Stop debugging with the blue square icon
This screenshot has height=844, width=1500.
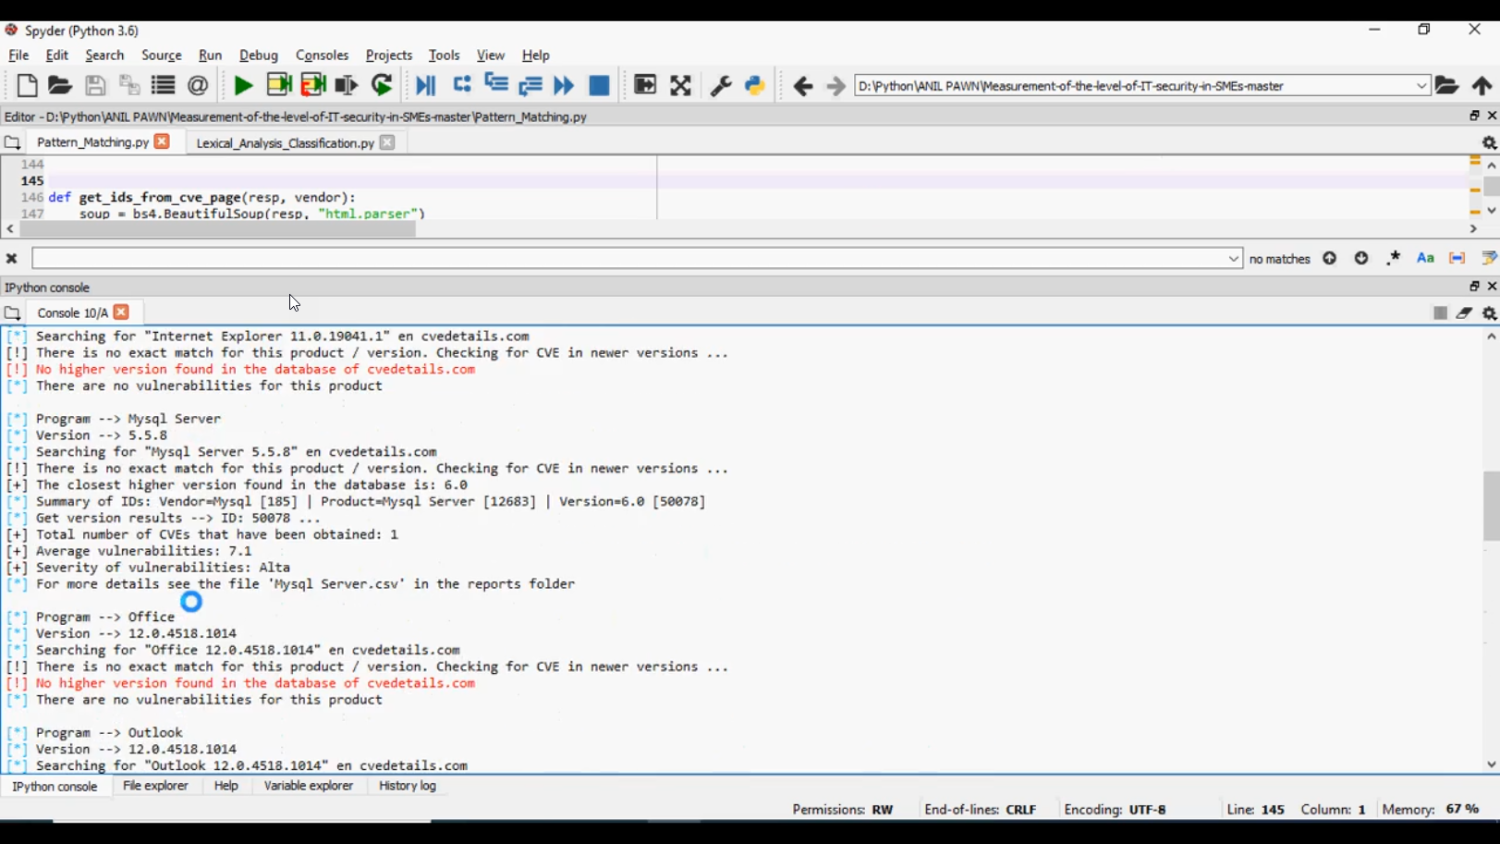tap(599, 86)
